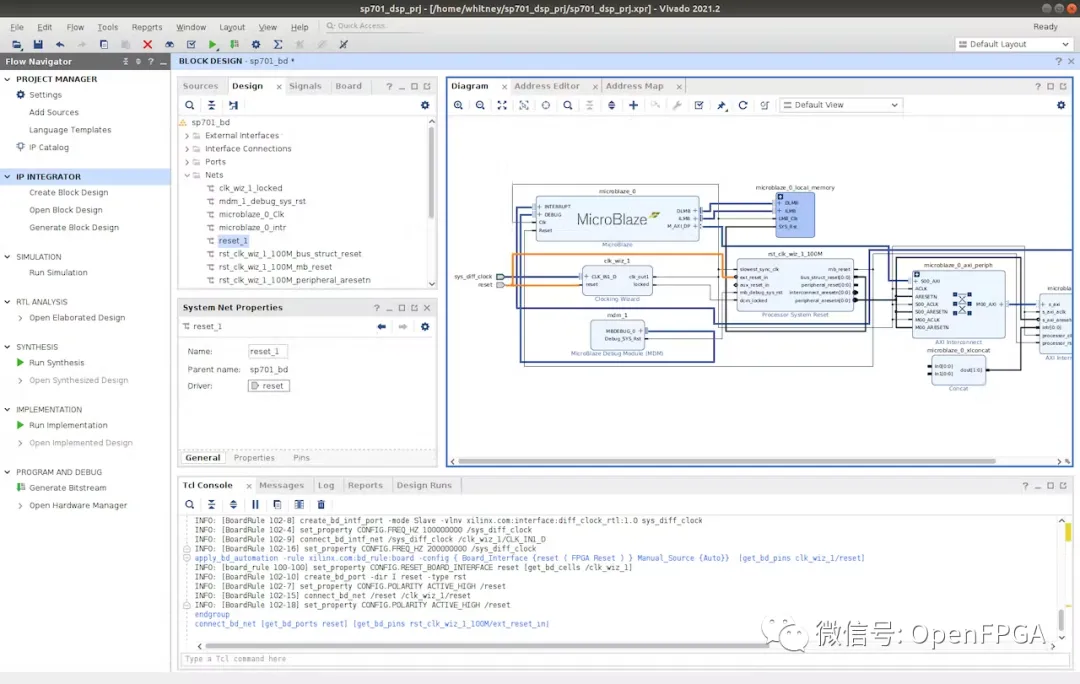Viewport: 1080px width, 684px height.
Task: Collapse the SIMULATION section
Action: click(x=8, y=257)
